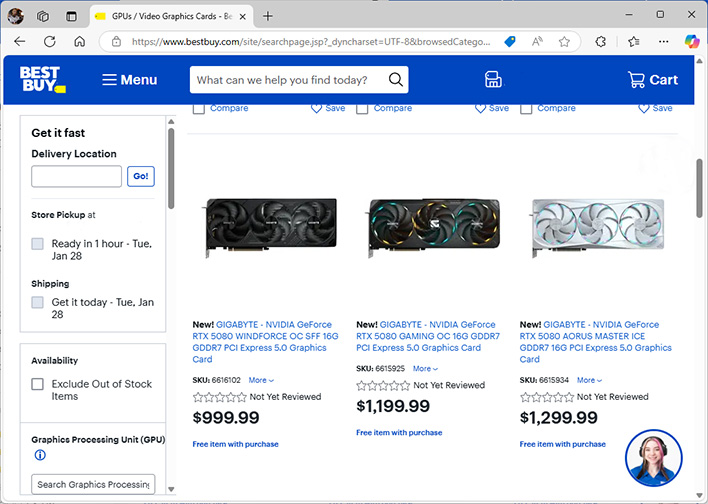
Task: Click the page vertical scrollbar thumb
Action: click(699, 188)
